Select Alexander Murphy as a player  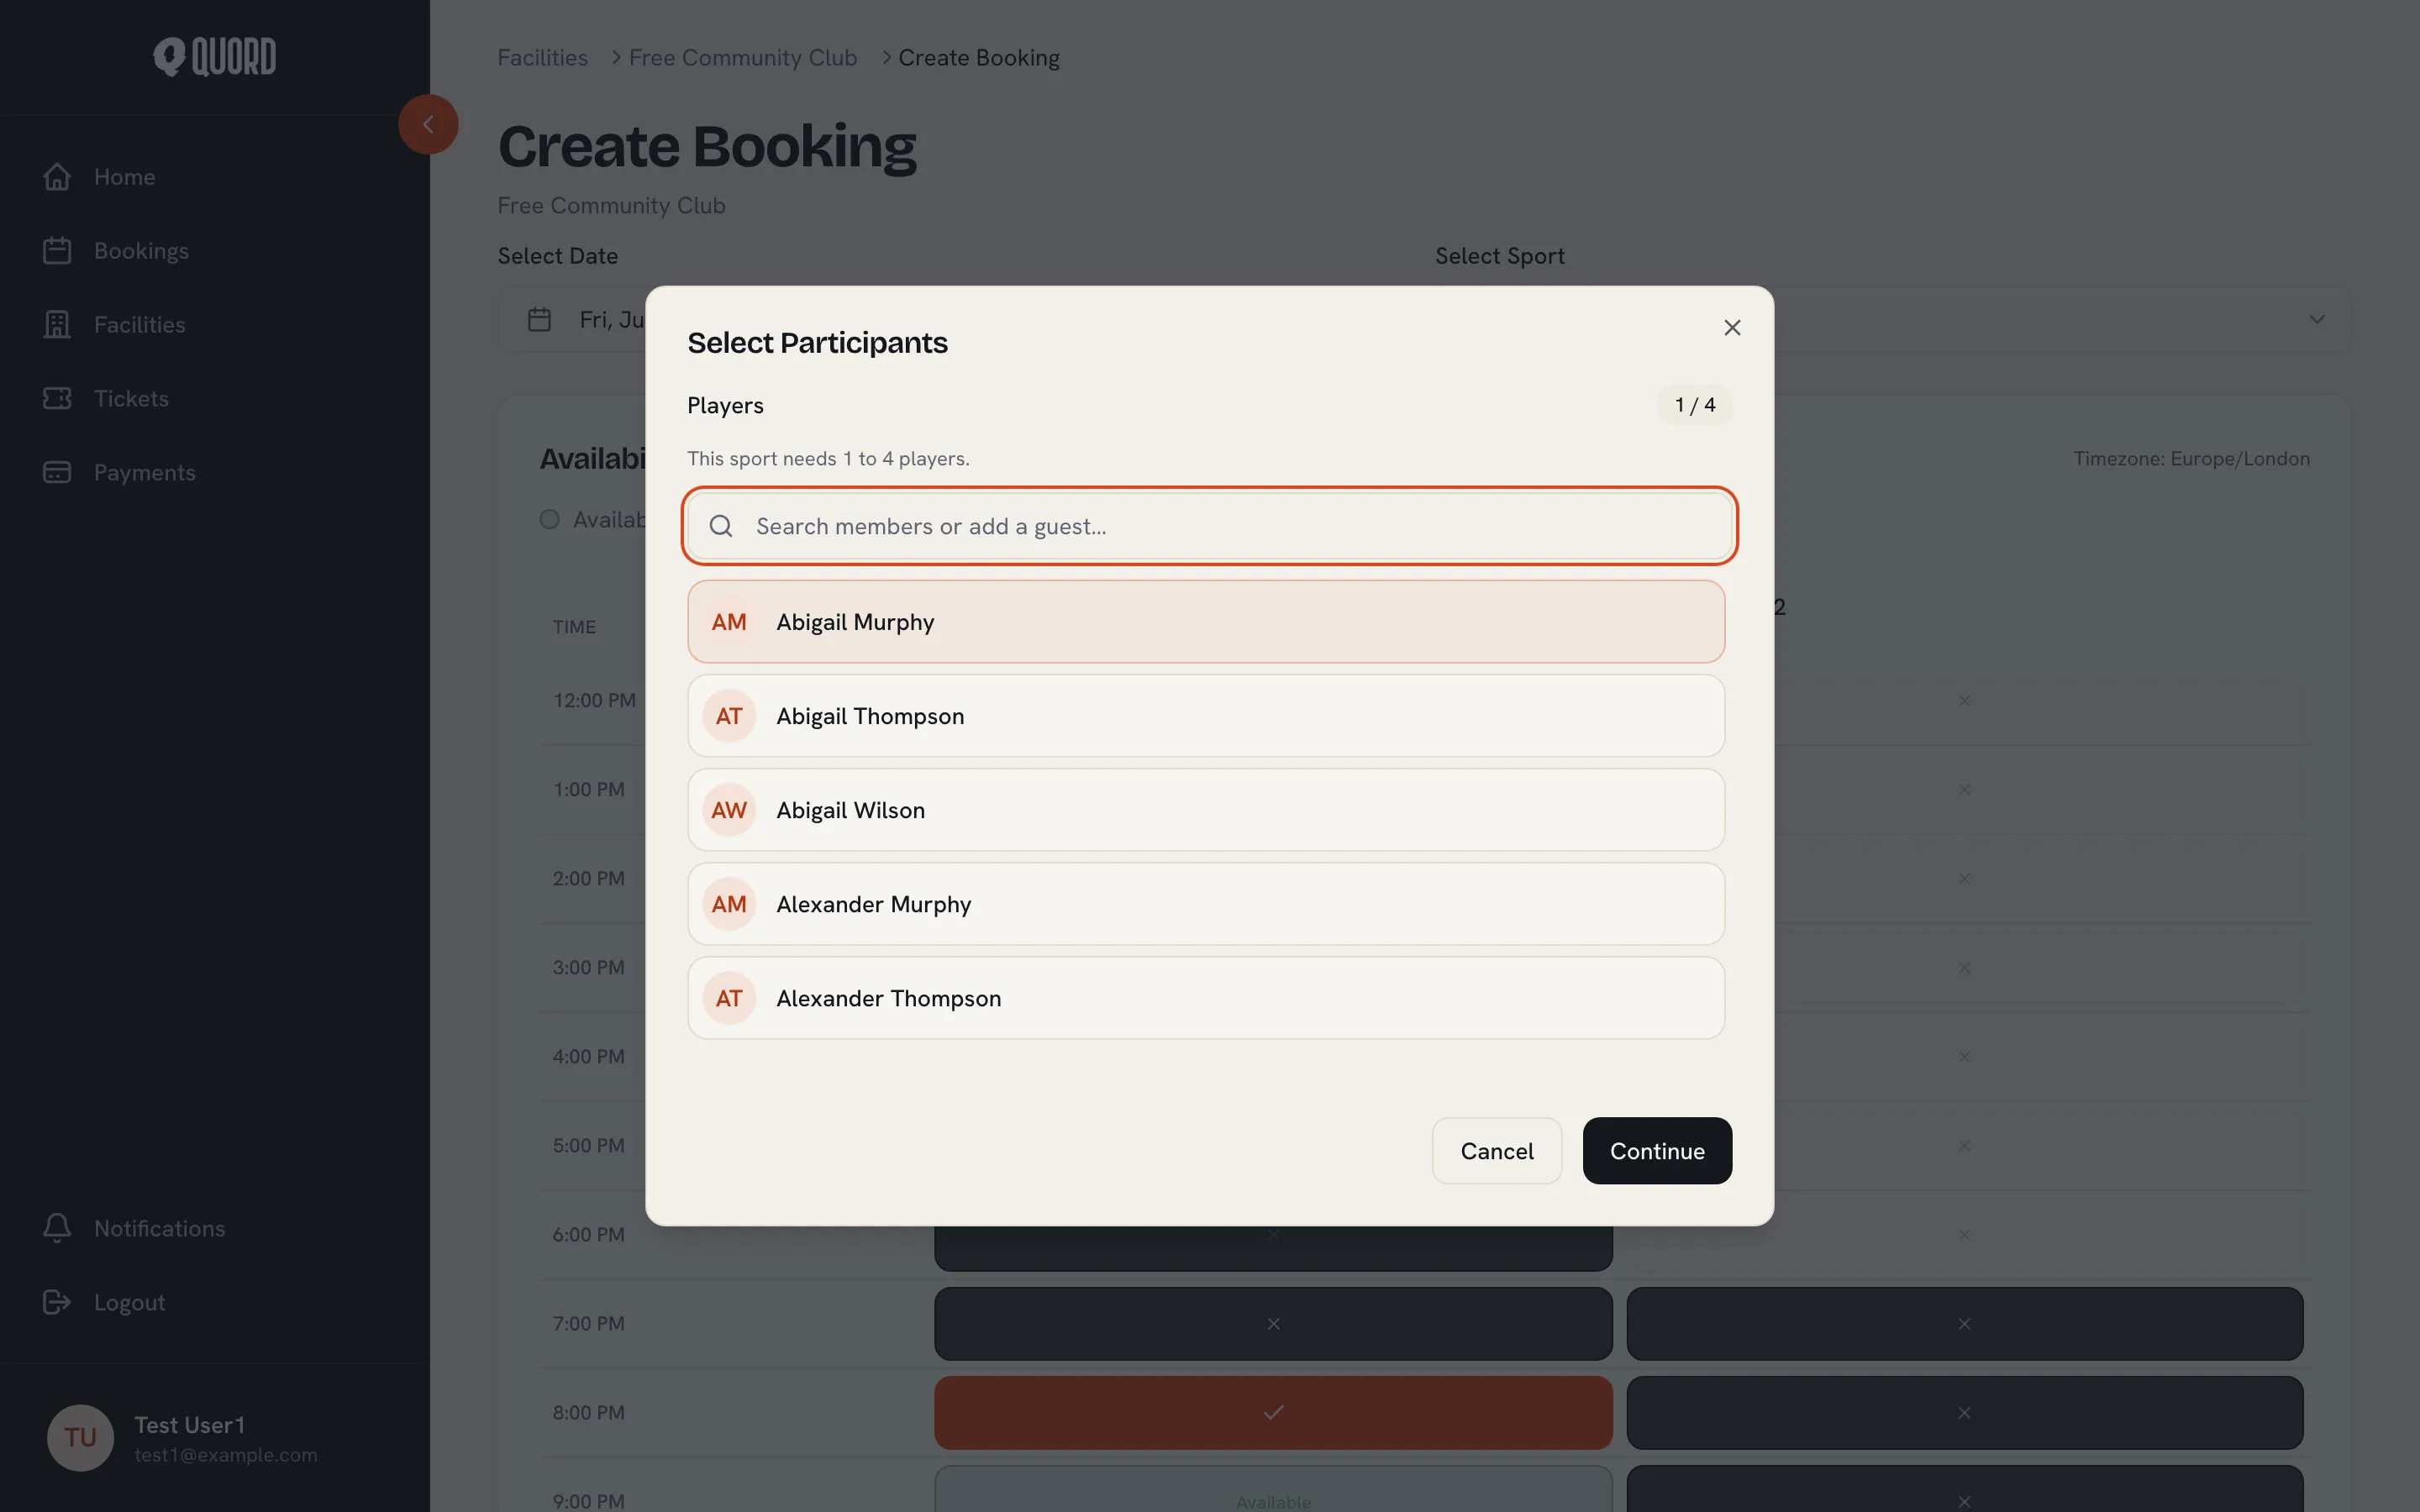coord(1206,904)
